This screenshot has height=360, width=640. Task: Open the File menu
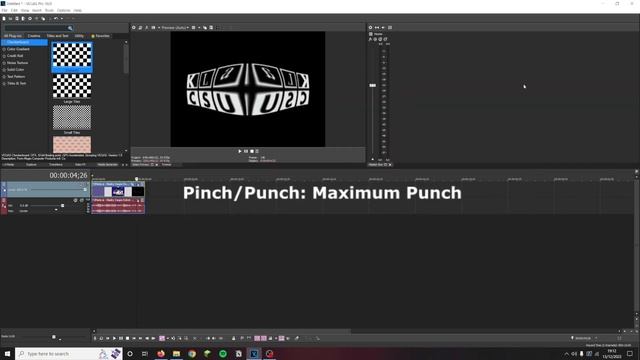point(4,10)
